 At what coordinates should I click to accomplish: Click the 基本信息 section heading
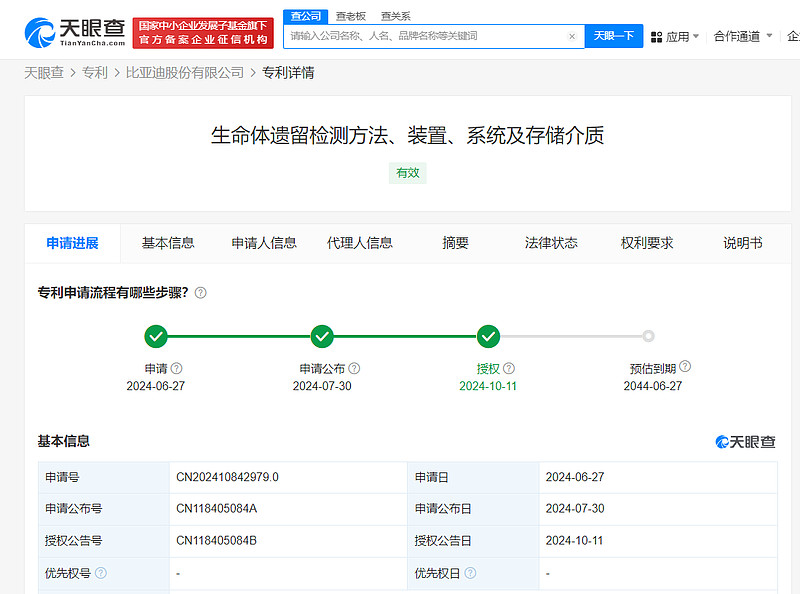point(64,441)
